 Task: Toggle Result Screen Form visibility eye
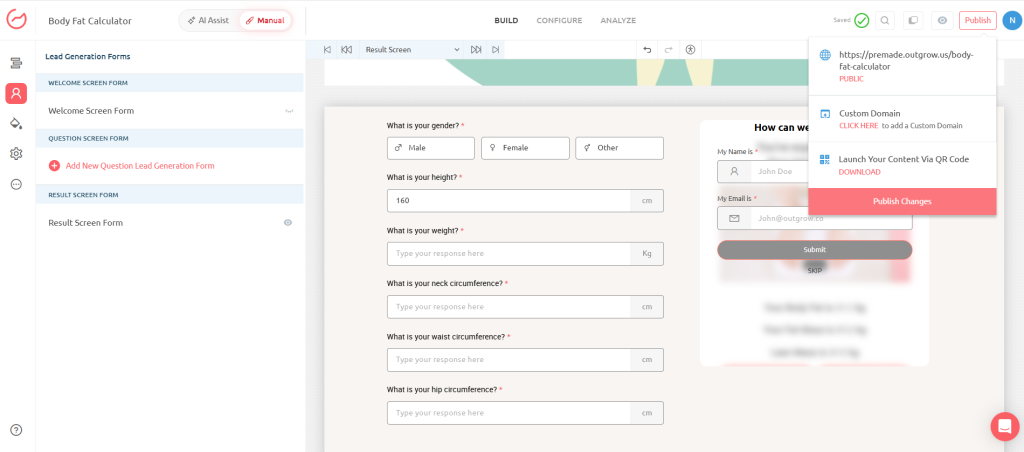click(x=288, y=223)
